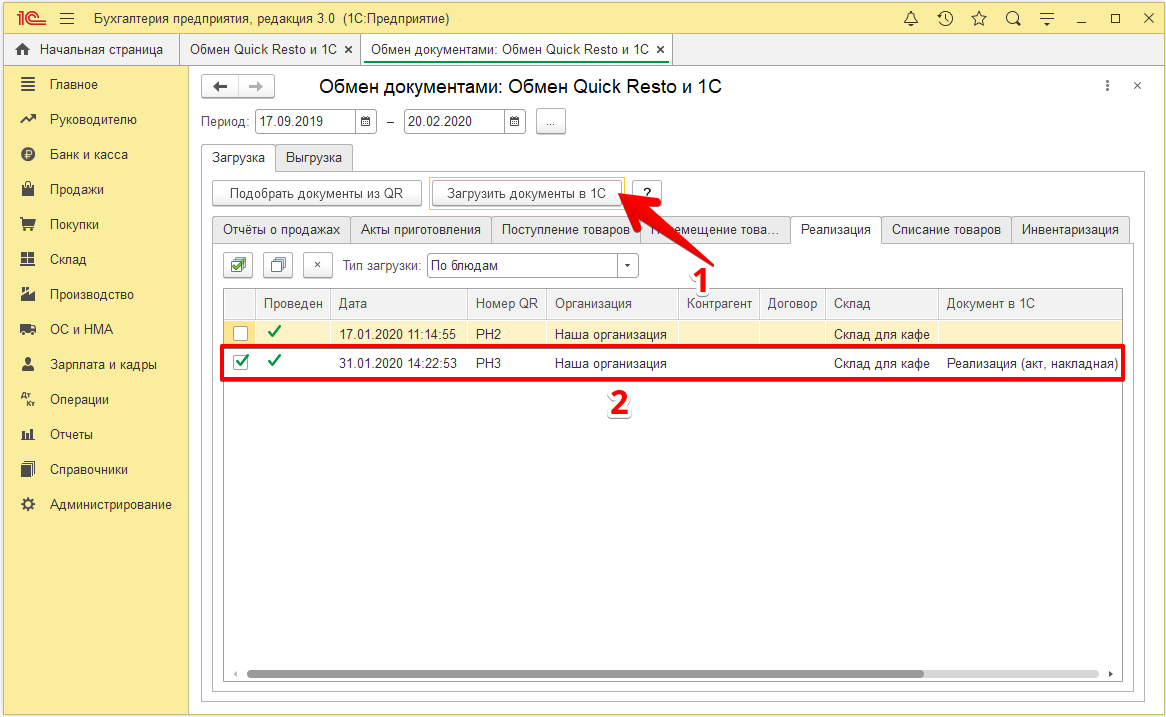Click the Реализация (акт, накладная) document cell

[1031, 363]
